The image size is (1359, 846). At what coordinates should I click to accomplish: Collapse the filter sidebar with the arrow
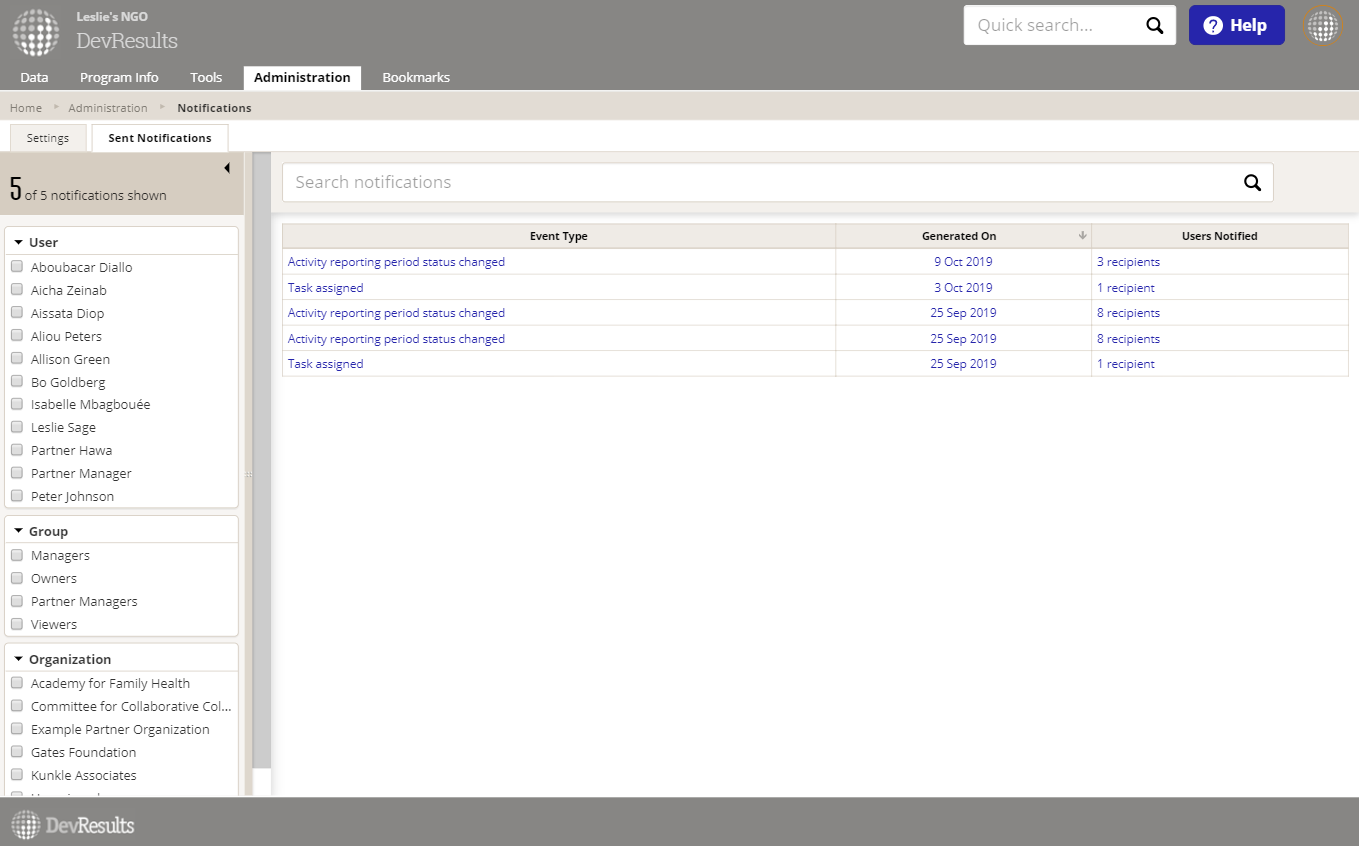click(x=227, y=168)
